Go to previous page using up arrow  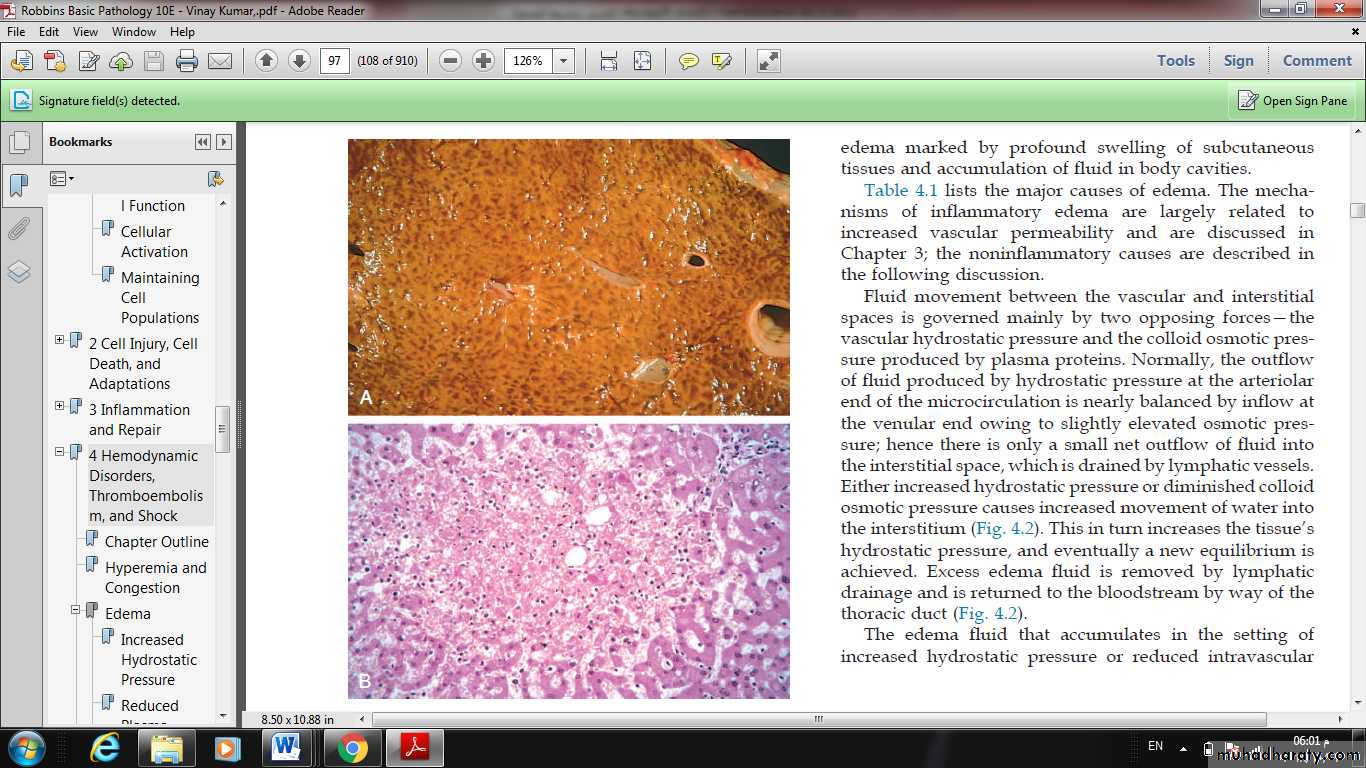(x=266, y=61)
